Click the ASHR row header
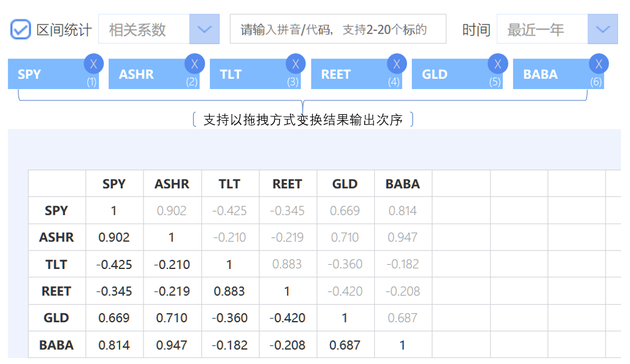The height and width of the screenshot is (364, 630). (x=56, y=237)
